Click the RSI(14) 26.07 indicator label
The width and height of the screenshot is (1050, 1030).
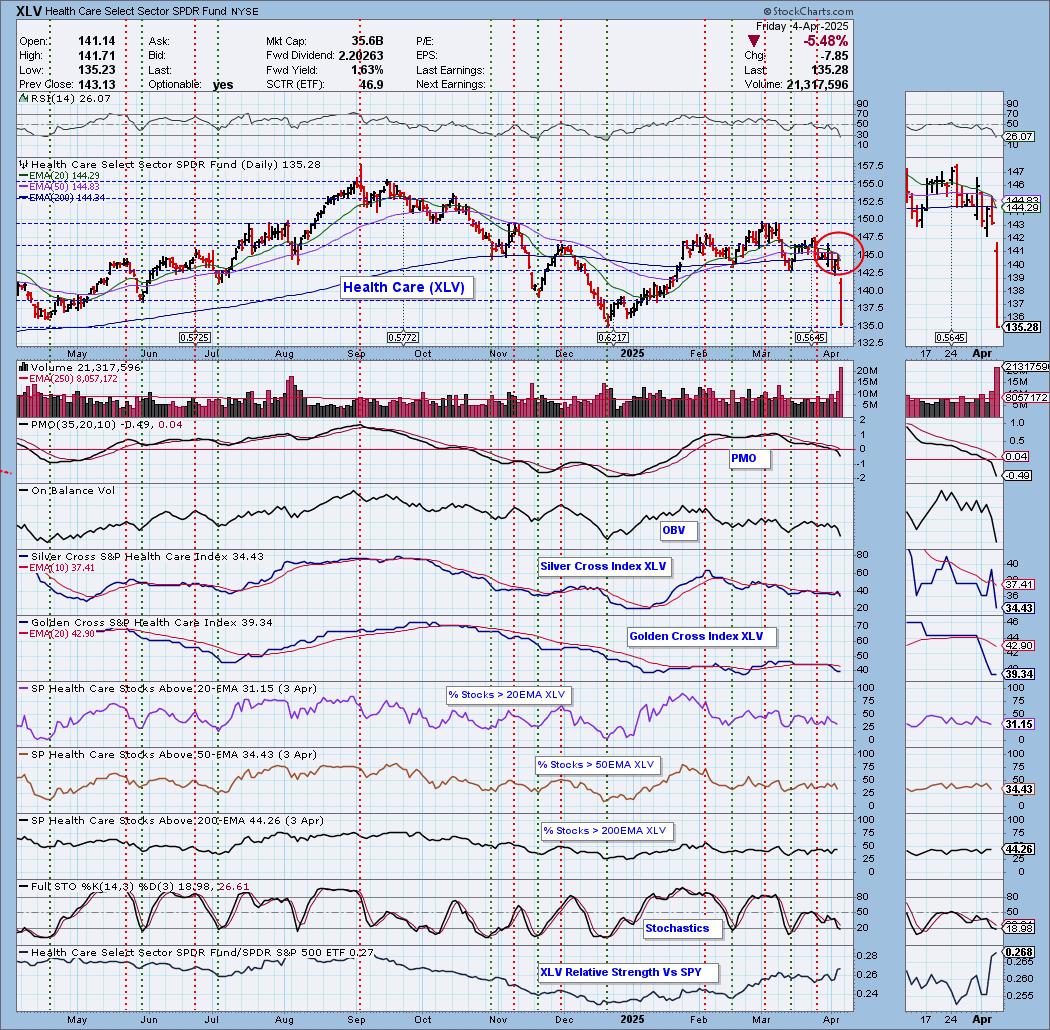click(65, 98)
